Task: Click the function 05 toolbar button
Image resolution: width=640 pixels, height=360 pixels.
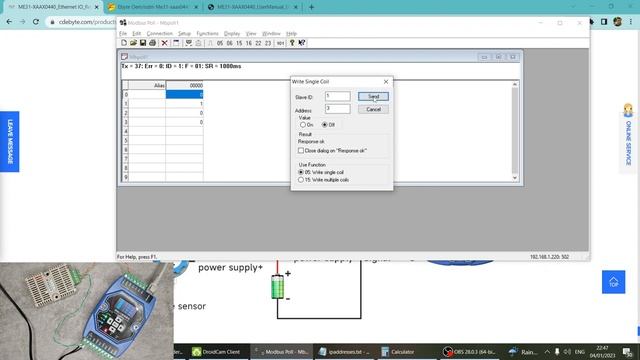Action: click(x=220, y=43)
